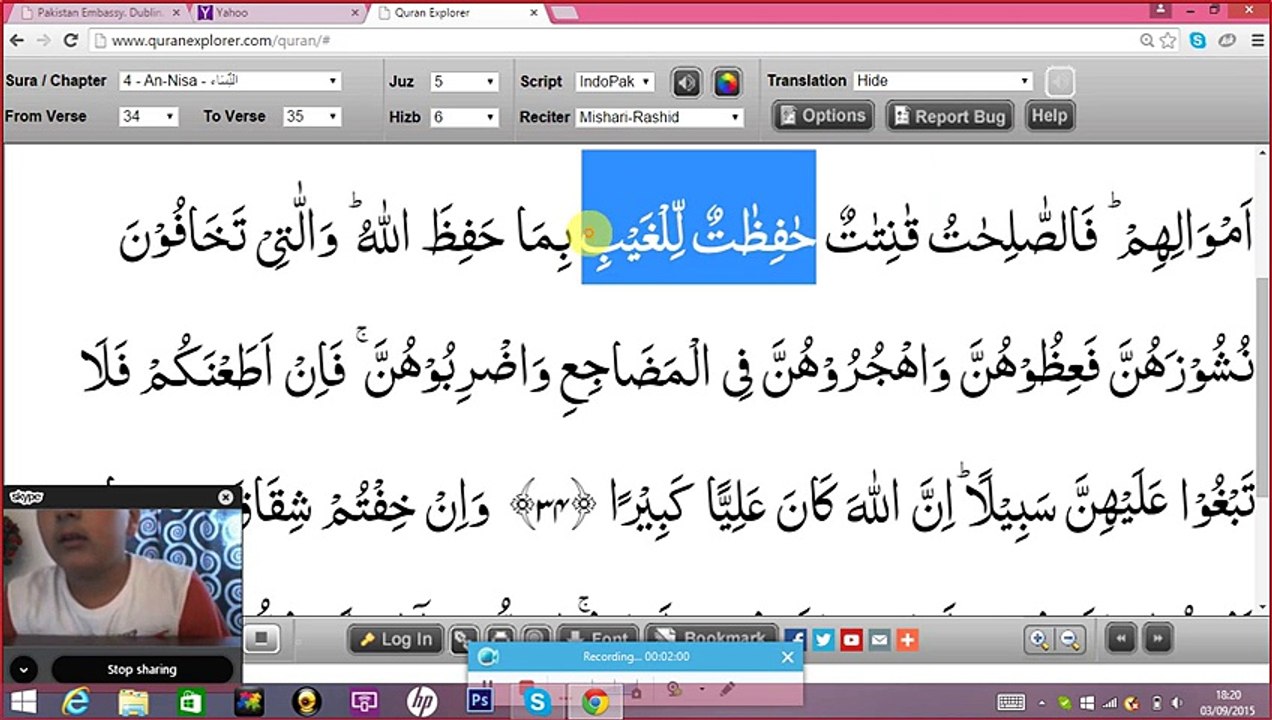Screen dimensions: 1272x720
Task: Open the Translation dropdown showing Hide
Action: (942, 81)
